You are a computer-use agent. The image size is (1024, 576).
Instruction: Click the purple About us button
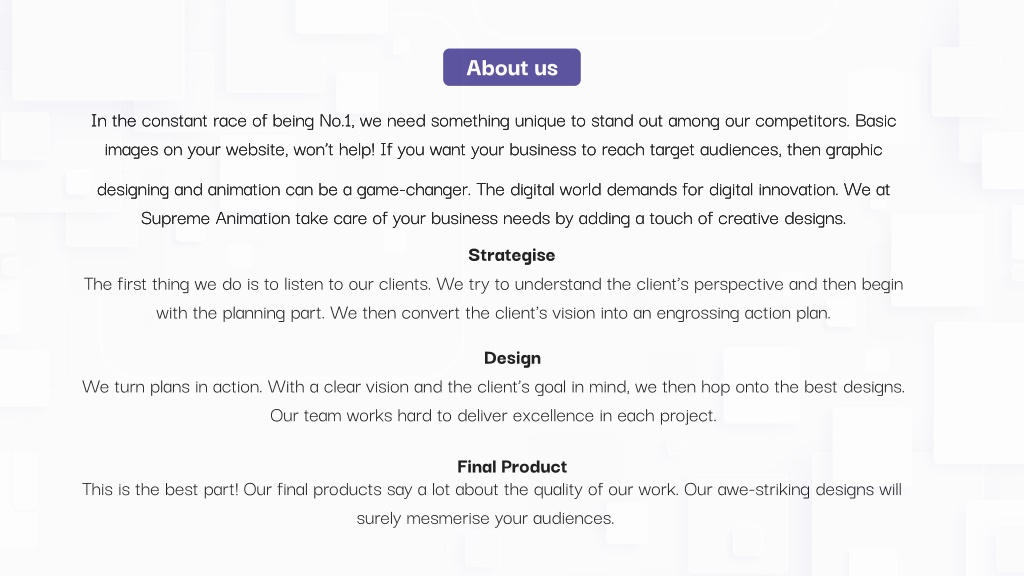pos(511,67)
